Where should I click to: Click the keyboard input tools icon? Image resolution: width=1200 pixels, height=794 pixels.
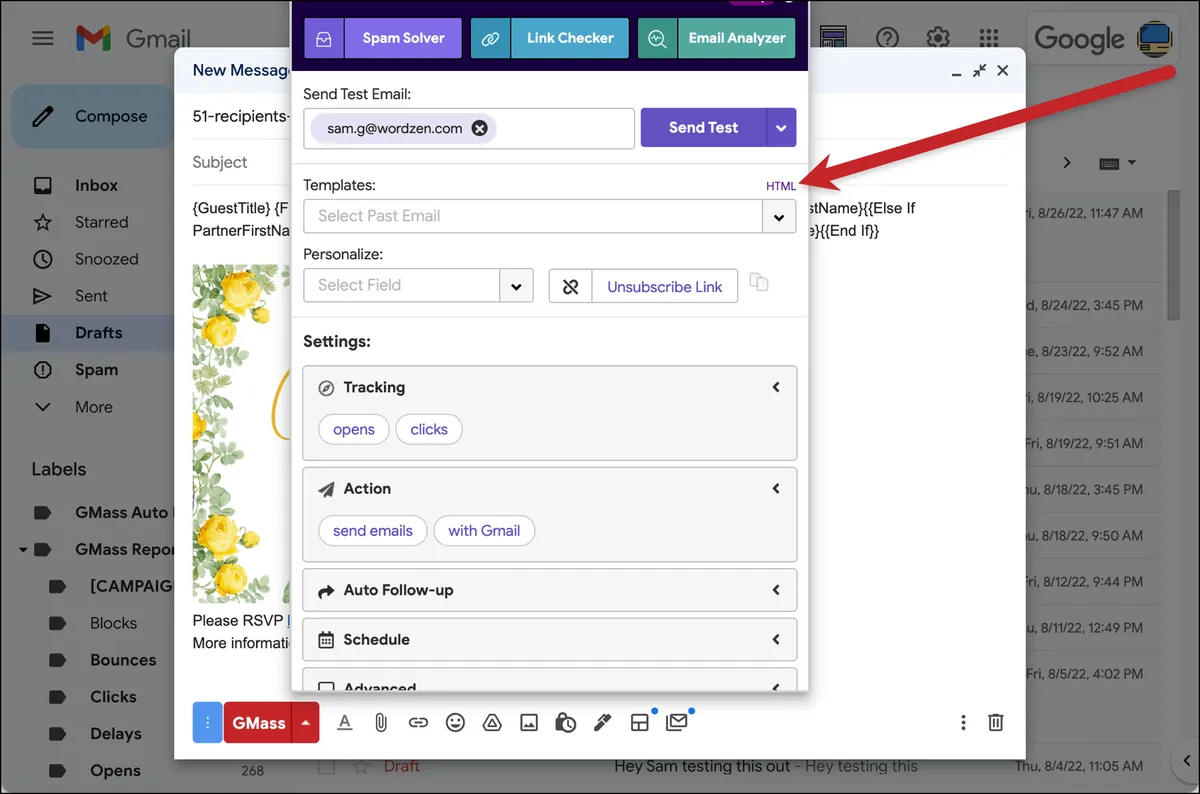click(1108, 163)
